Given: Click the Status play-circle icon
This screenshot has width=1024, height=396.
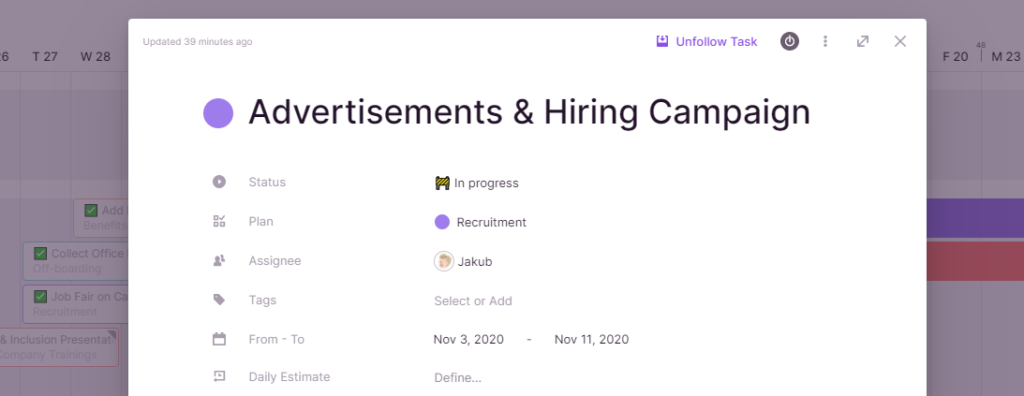Looking at the screenshot, I should click(x=219, y=182).
